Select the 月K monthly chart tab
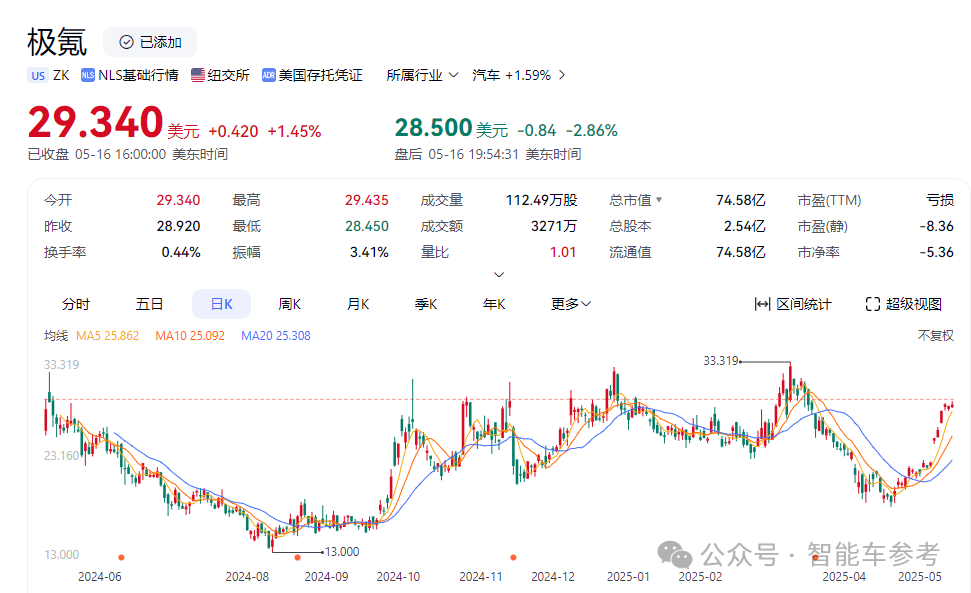 point(358,304)
